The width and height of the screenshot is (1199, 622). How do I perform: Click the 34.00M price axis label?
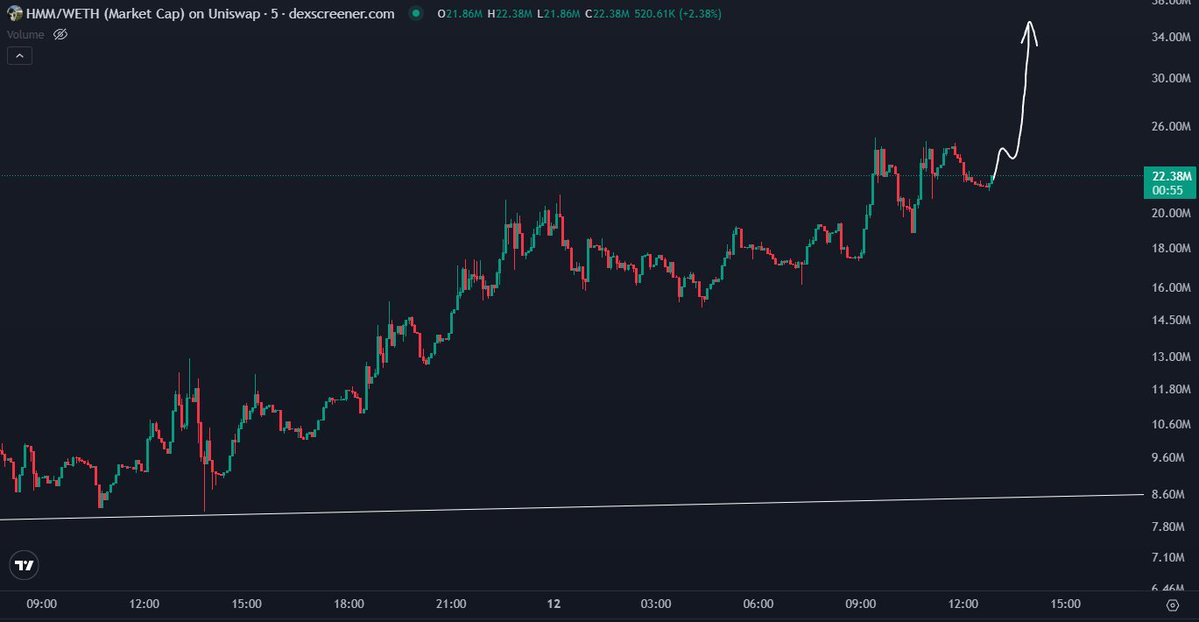[x=1171, y=37]
